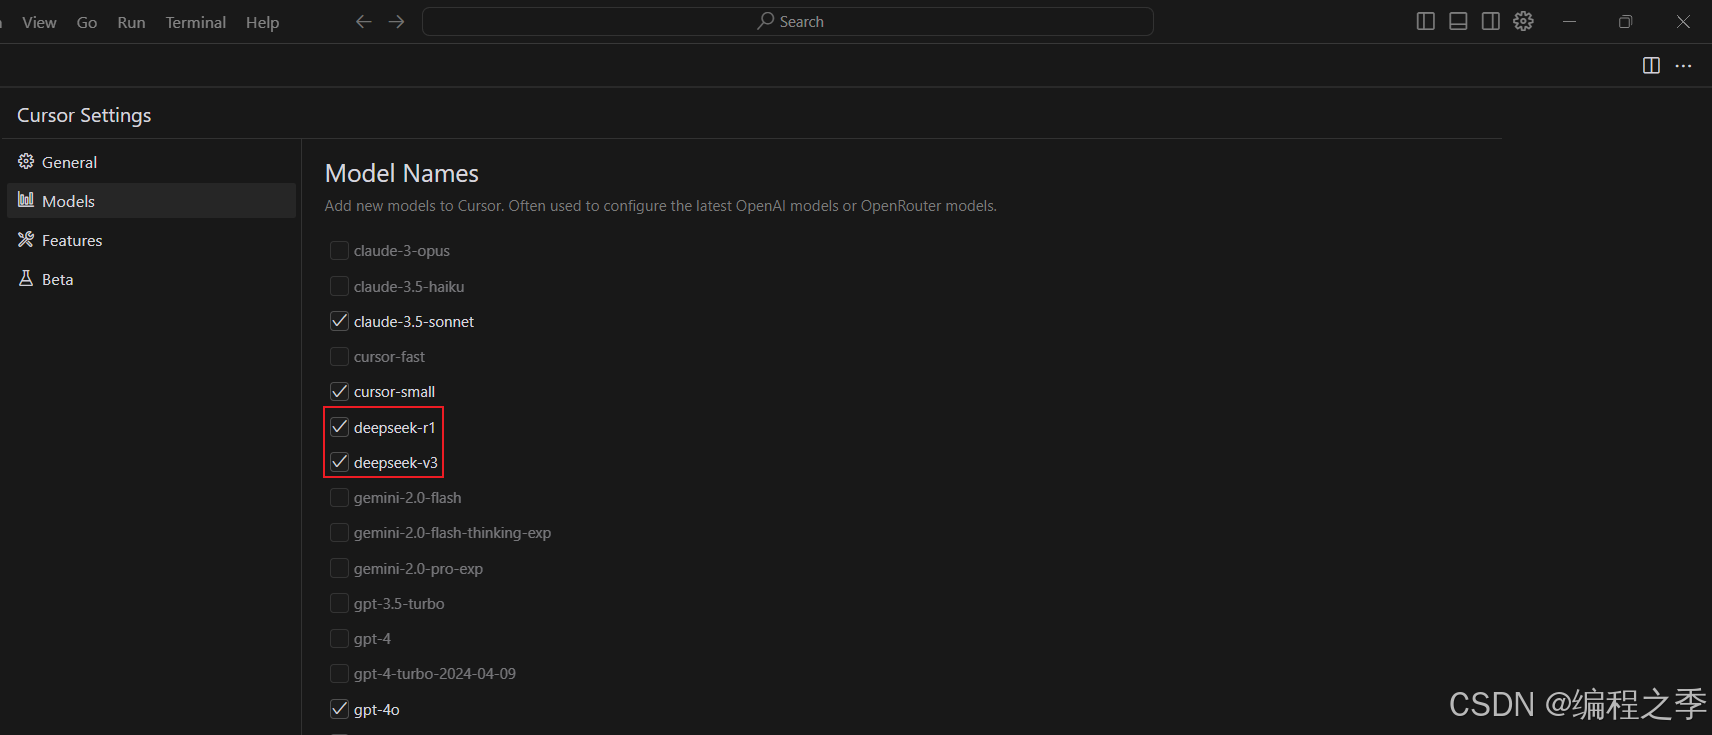This screenshot has width=1712, height=735.
Task: Open the Go menu
Action: pos(87,22)
